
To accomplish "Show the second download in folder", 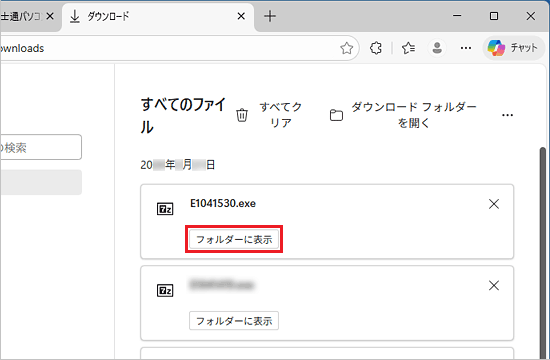I will [234, 321].
